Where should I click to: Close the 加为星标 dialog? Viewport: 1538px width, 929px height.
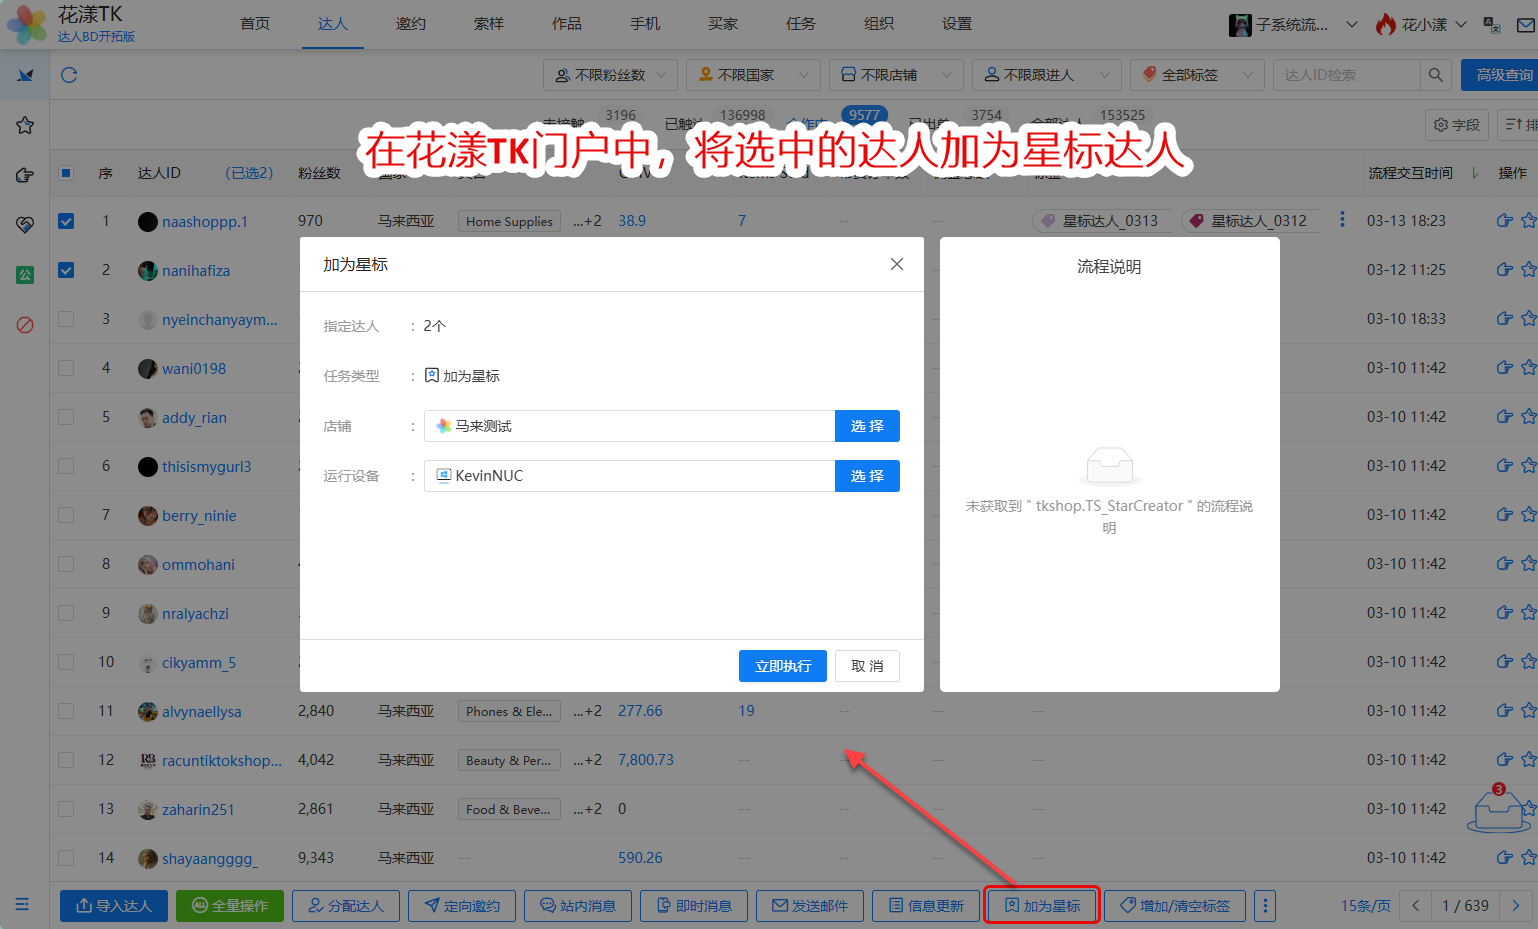(896, 264)
